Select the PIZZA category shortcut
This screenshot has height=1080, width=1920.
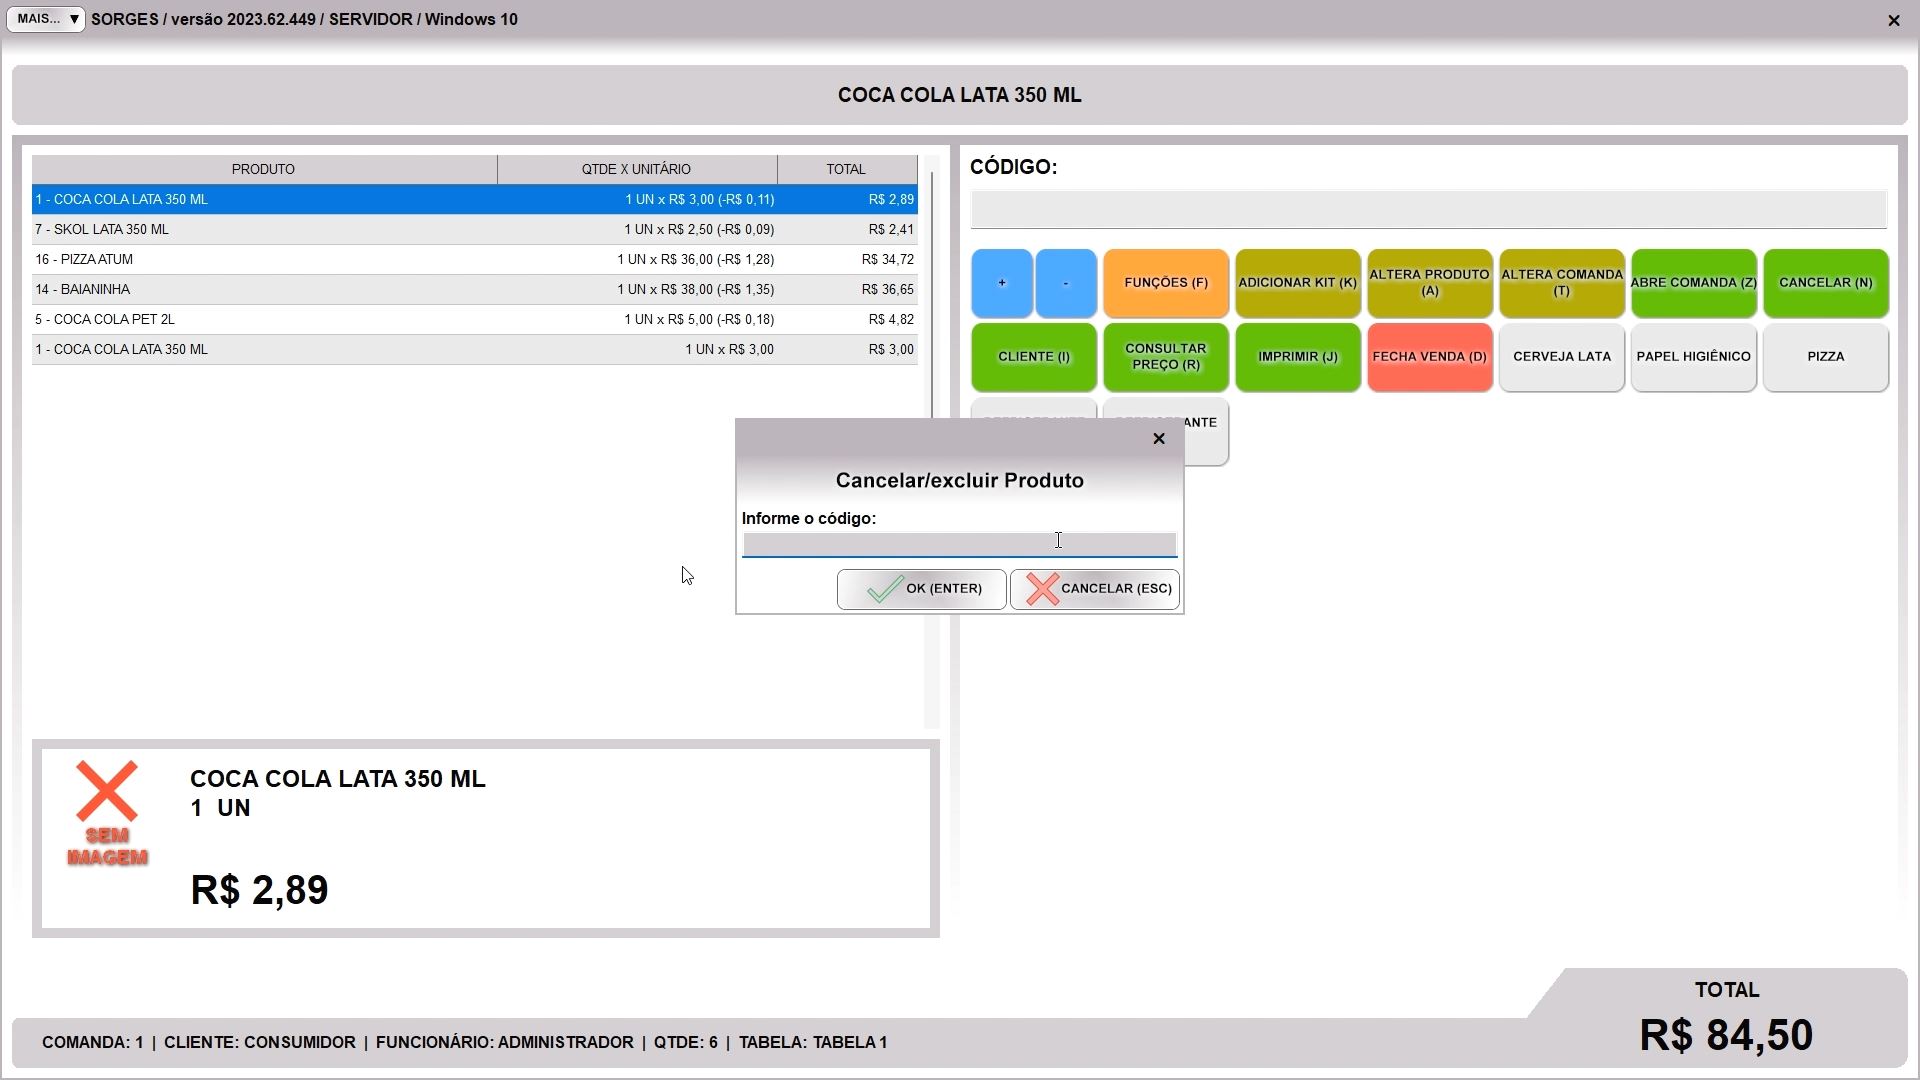[1825, 357]
